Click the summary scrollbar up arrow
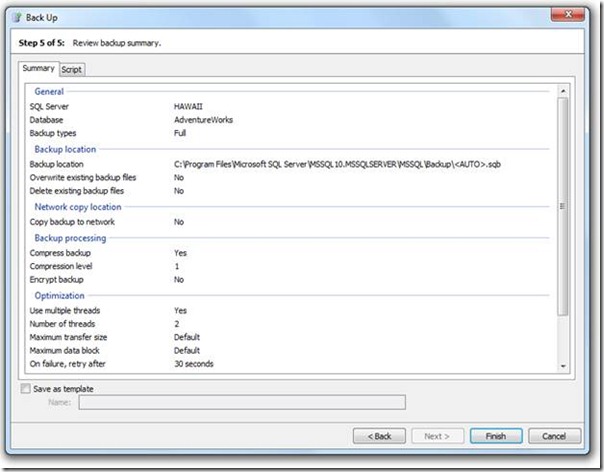The height and width of the screenshot is (472, 604). click(563, 87)
